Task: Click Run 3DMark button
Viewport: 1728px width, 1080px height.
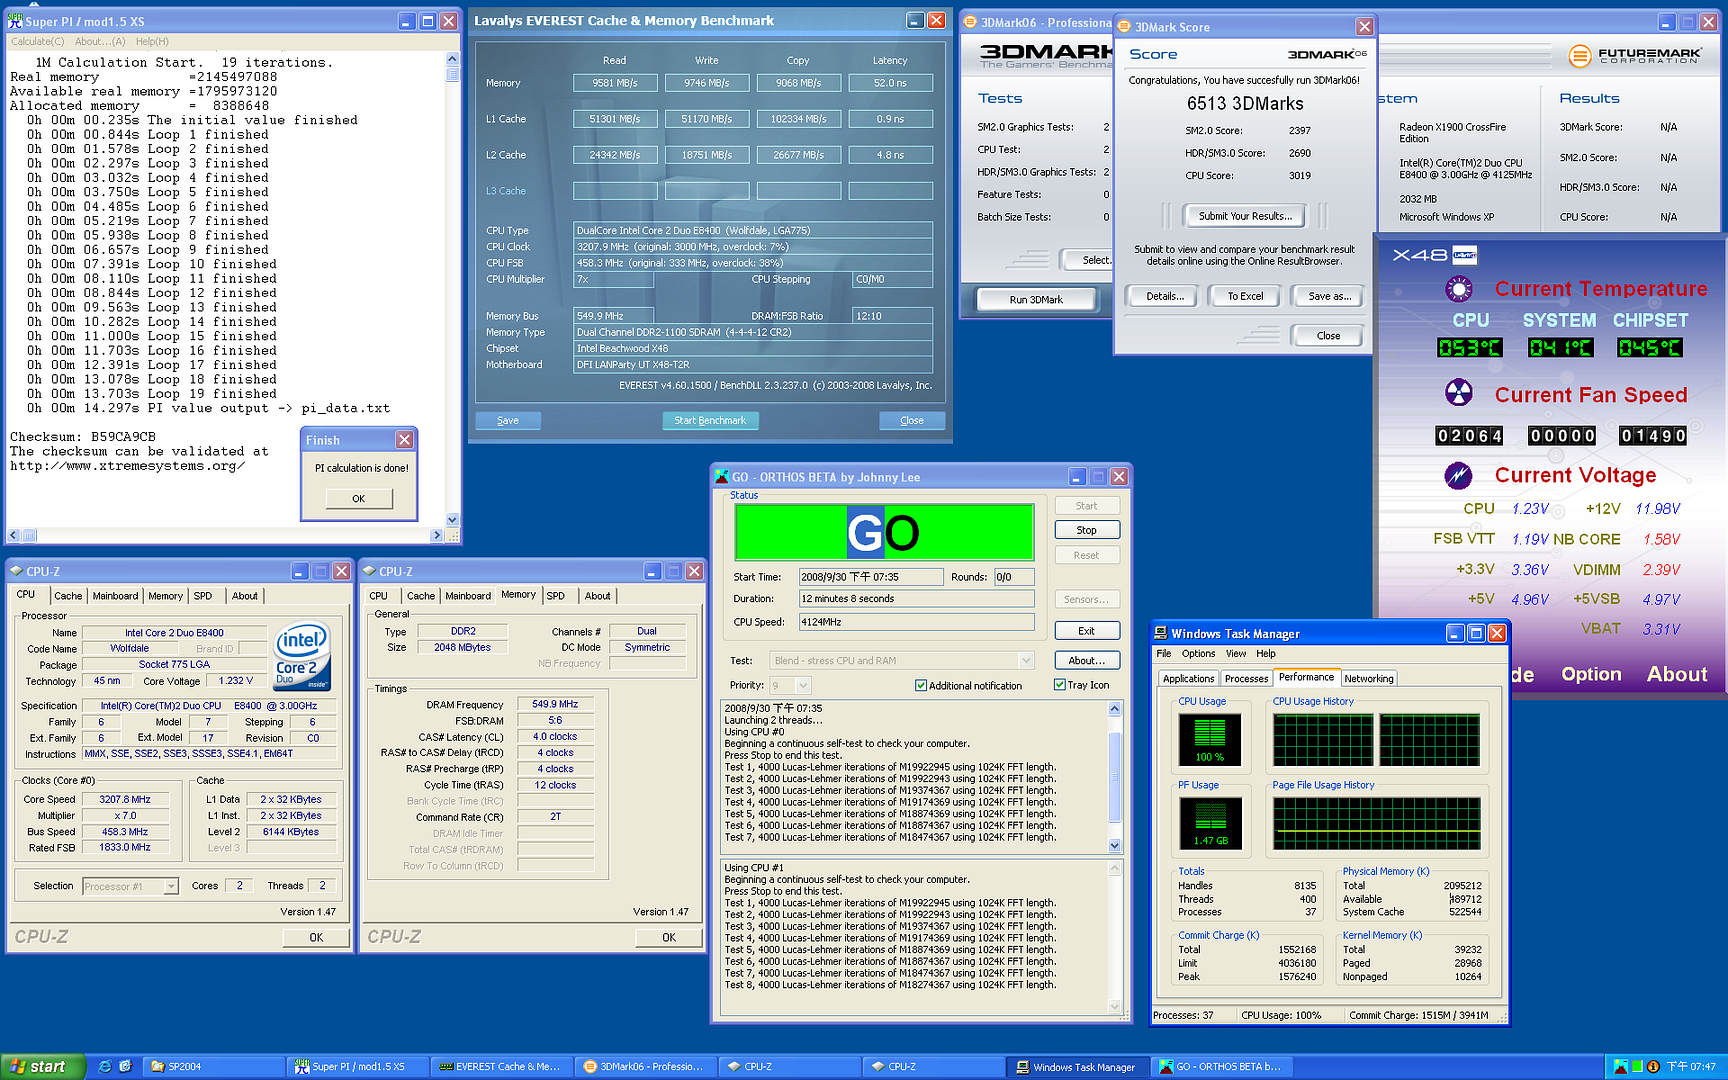Action: (x=1036, y=299)
